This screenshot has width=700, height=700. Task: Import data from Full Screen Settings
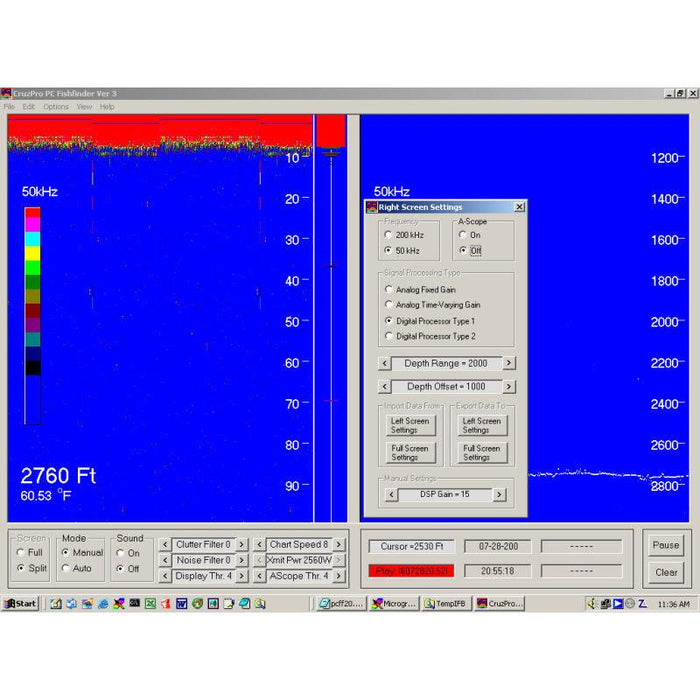[x=410, y=453]
